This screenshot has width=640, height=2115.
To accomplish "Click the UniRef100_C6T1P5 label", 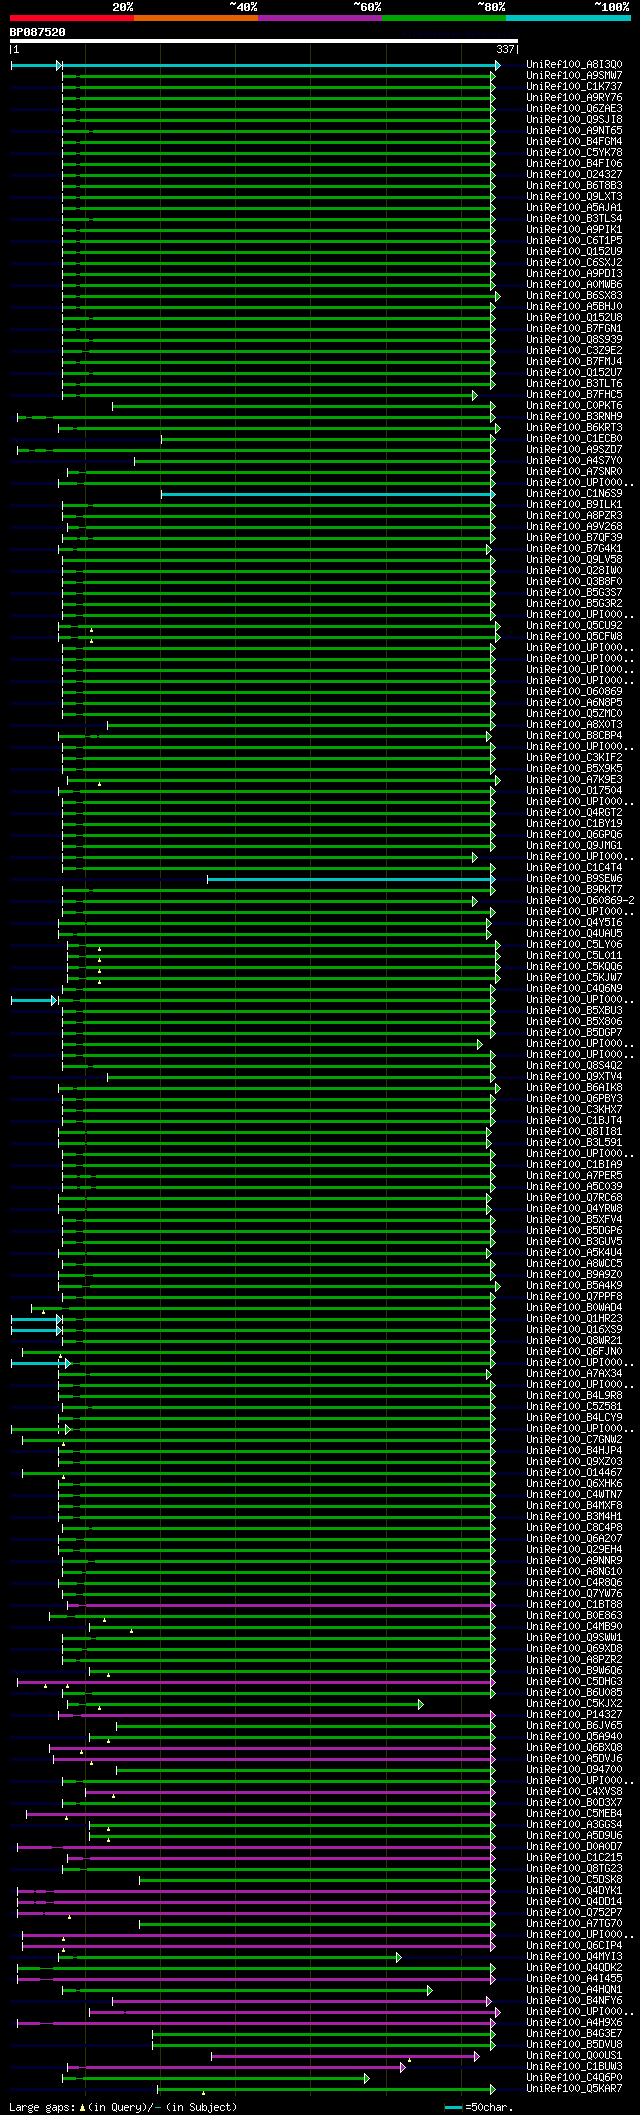I will 574,241.
